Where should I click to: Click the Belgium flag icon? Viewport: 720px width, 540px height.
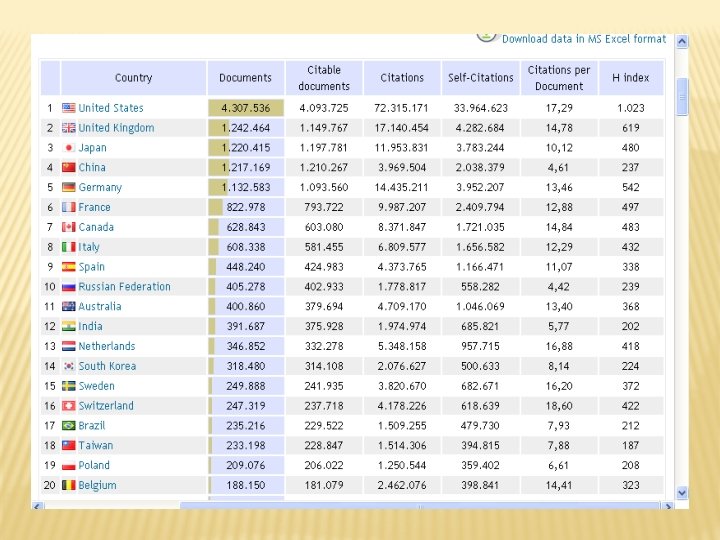point(68,485)
